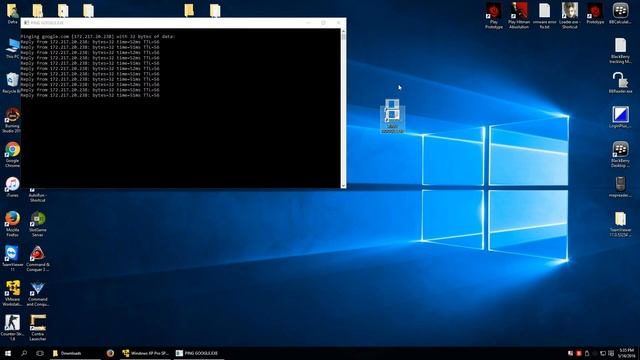
Task: Click the 'Pinging google.com' output line
Action: tap(98, 36)
